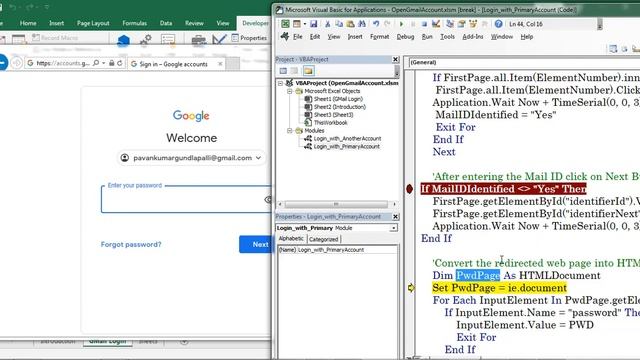Screen dimensions: 640x360
Task: Open the (General) object dropdown
Action: (524, 62)
